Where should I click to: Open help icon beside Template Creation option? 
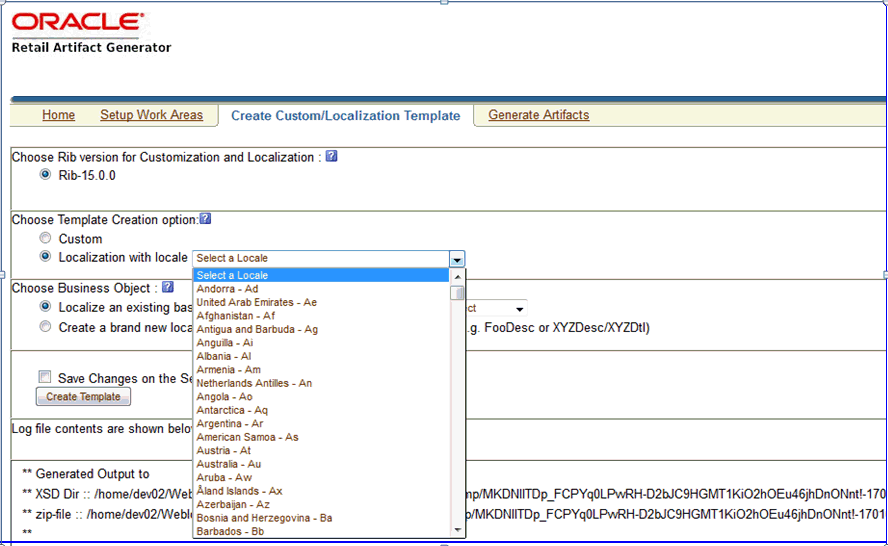point(205,219)
